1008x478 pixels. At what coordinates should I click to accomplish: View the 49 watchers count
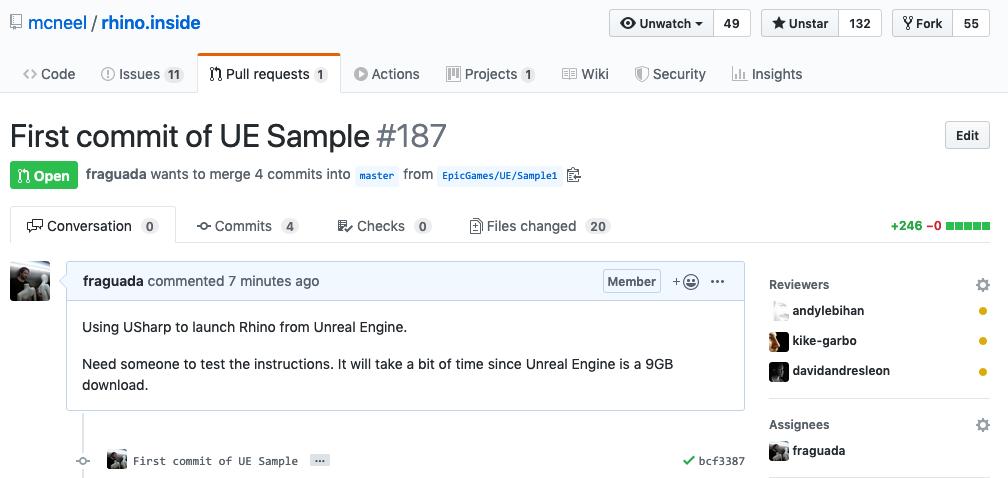click(732, 24)
